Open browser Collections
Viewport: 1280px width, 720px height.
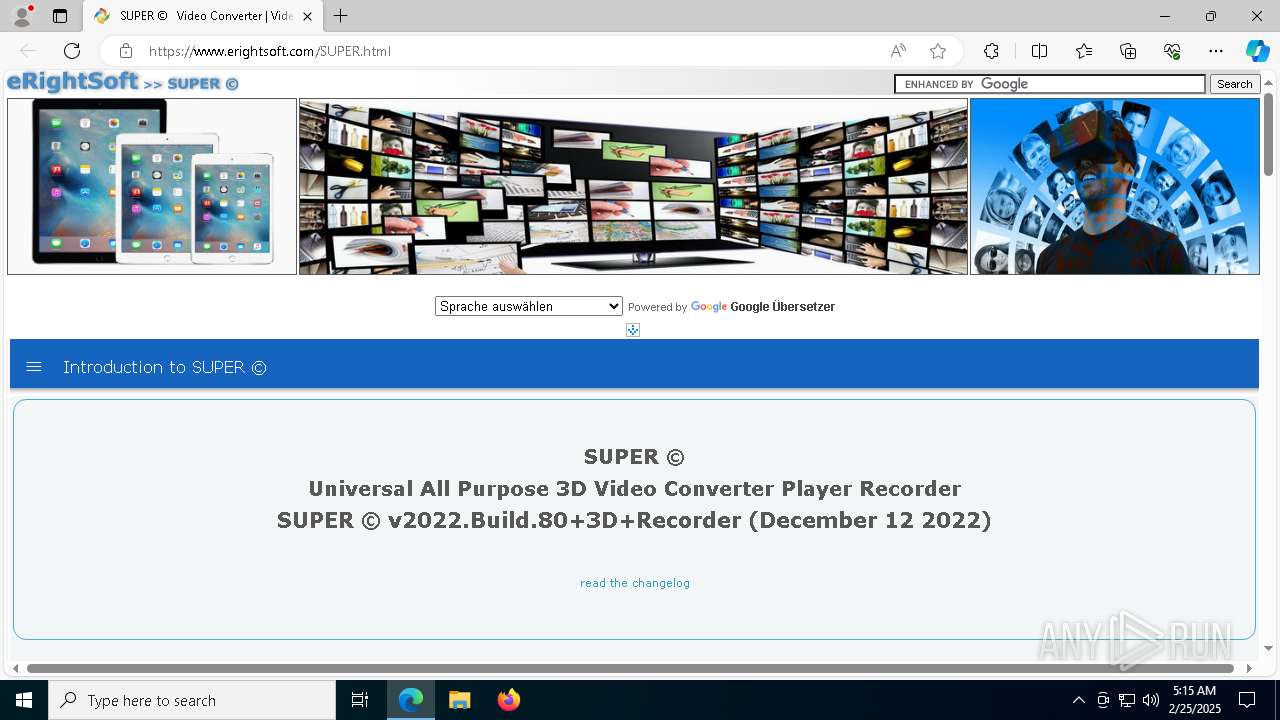point(1128,51)
